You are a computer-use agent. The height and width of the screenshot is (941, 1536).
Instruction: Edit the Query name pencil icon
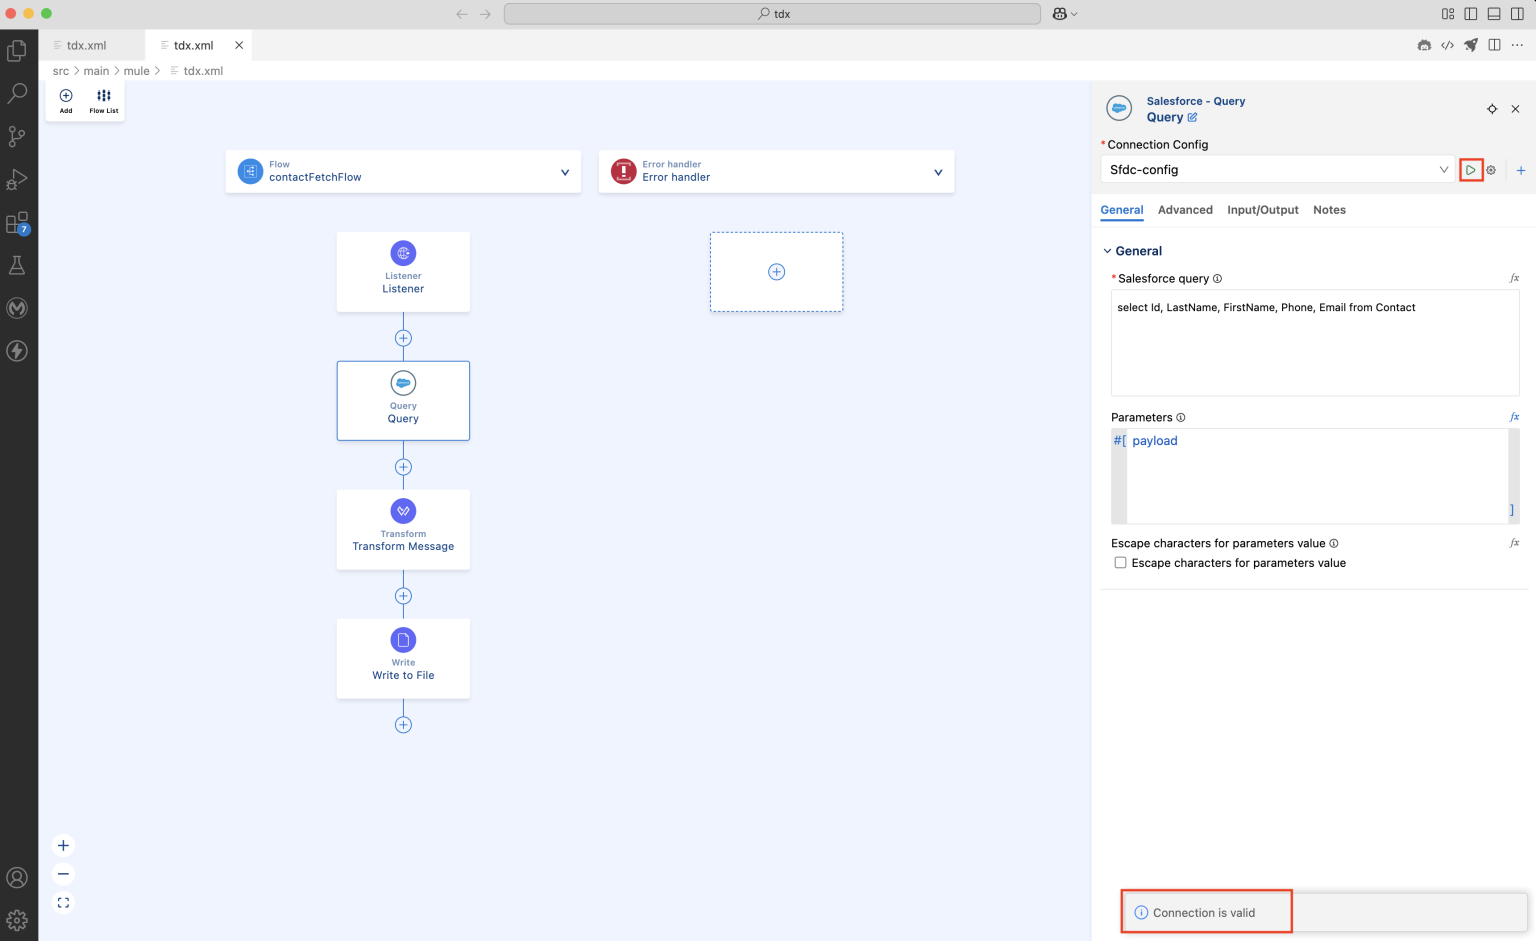tap(1192, 118)
